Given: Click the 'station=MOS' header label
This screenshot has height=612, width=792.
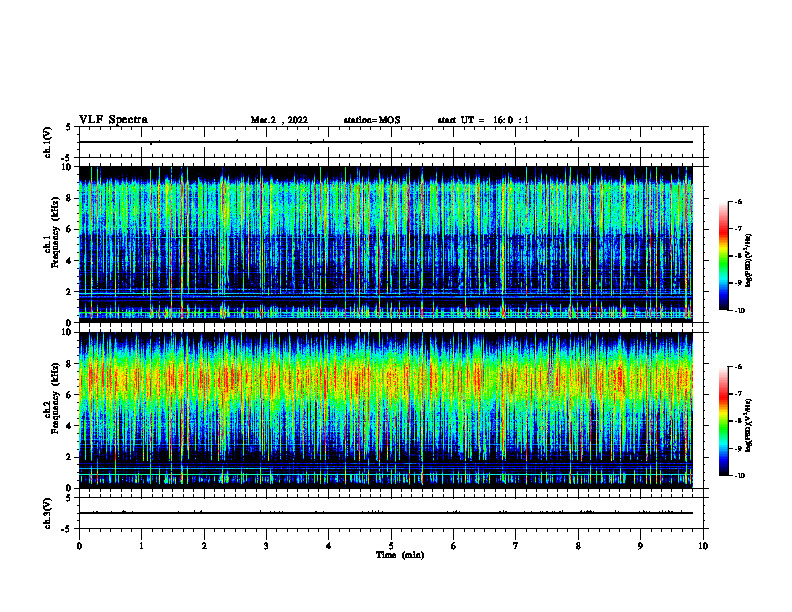Looking at the screenshot, I should click(372, 120).
